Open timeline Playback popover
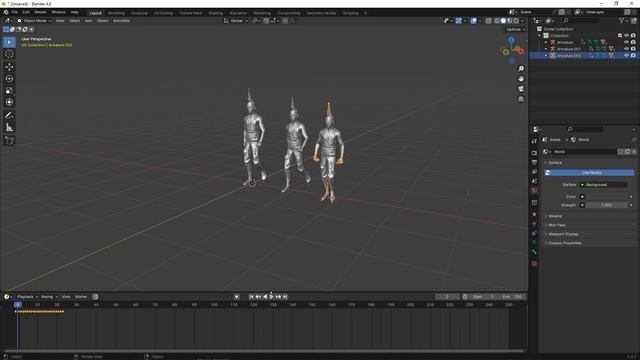The width and height of the screenshot is (640, 360). point(27,297)
